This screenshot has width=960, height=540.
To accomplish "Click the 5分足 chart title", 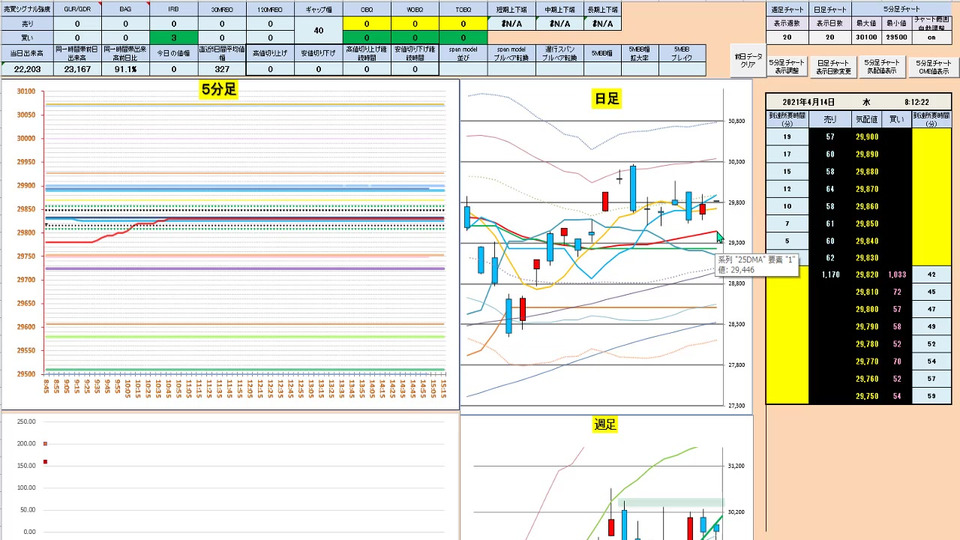I will [219, 89].
